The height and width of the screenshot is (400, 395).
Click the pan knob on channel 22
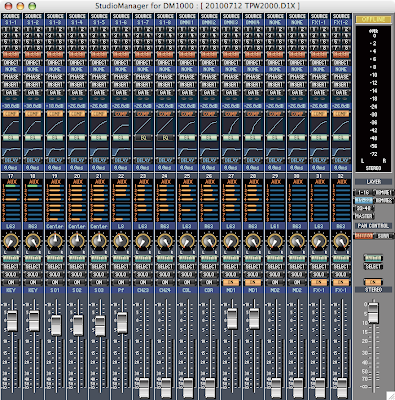121,241
